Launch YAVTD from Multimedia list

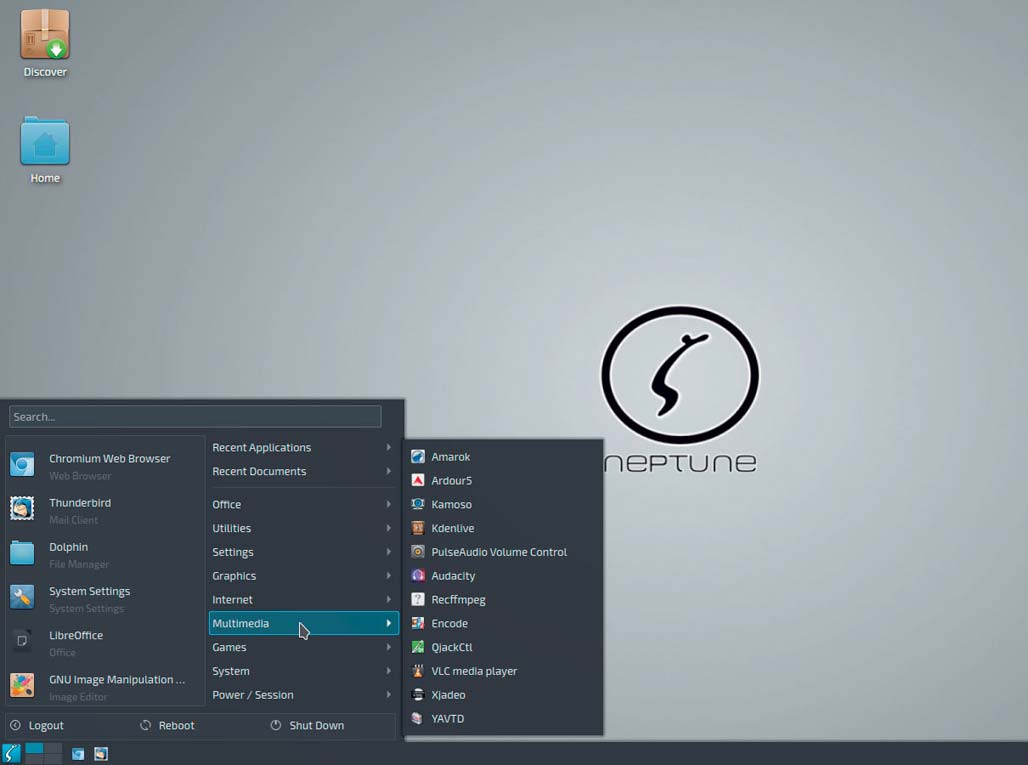click(503, 718)
